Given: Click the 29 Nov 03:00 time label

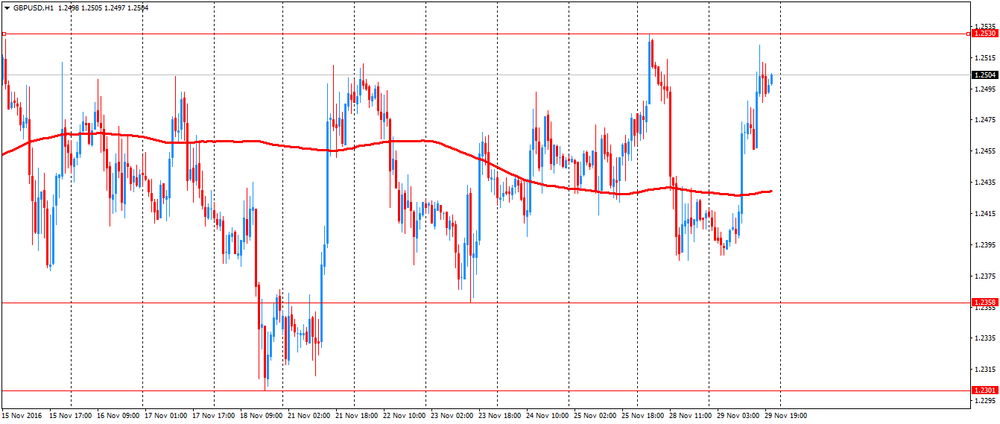Looking at the screenshot, I should (738, 415).
